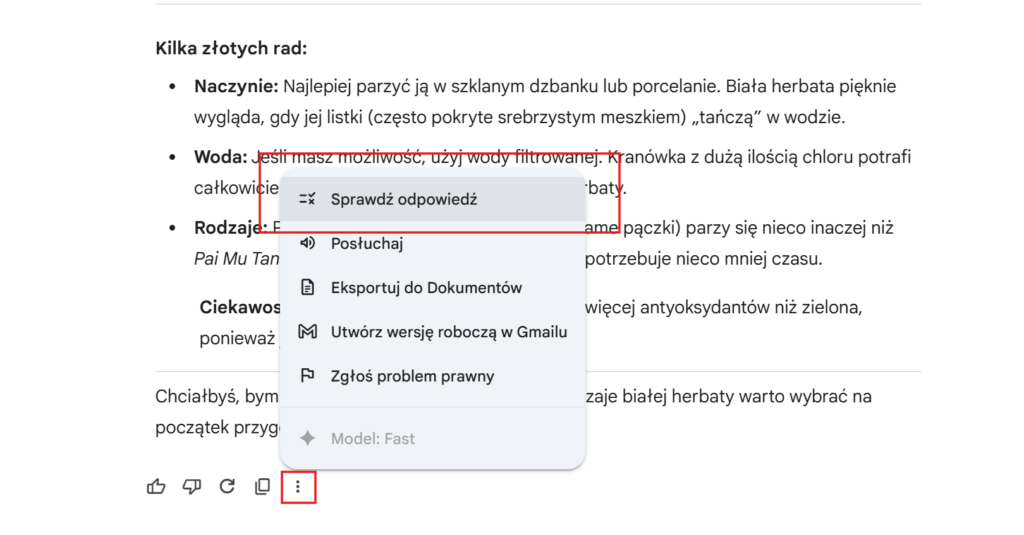This screenshot has width=1024, height=535.
Task: Copy the response using the copy icon
Action: click(262, 487)
